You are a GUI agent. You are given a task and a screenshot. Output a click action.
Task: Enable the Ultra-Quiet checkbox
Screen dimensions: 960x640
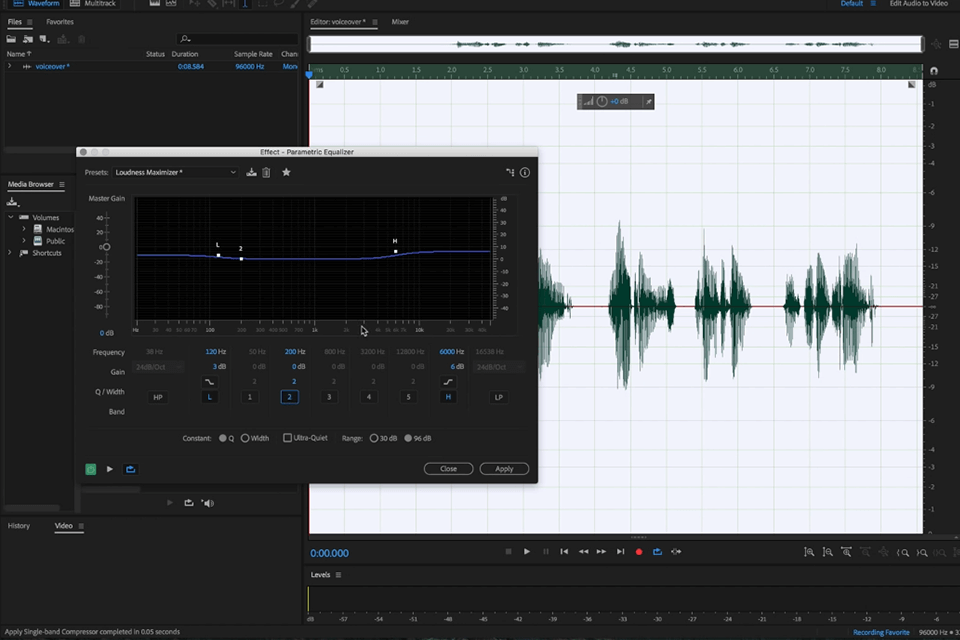(286, 437)
